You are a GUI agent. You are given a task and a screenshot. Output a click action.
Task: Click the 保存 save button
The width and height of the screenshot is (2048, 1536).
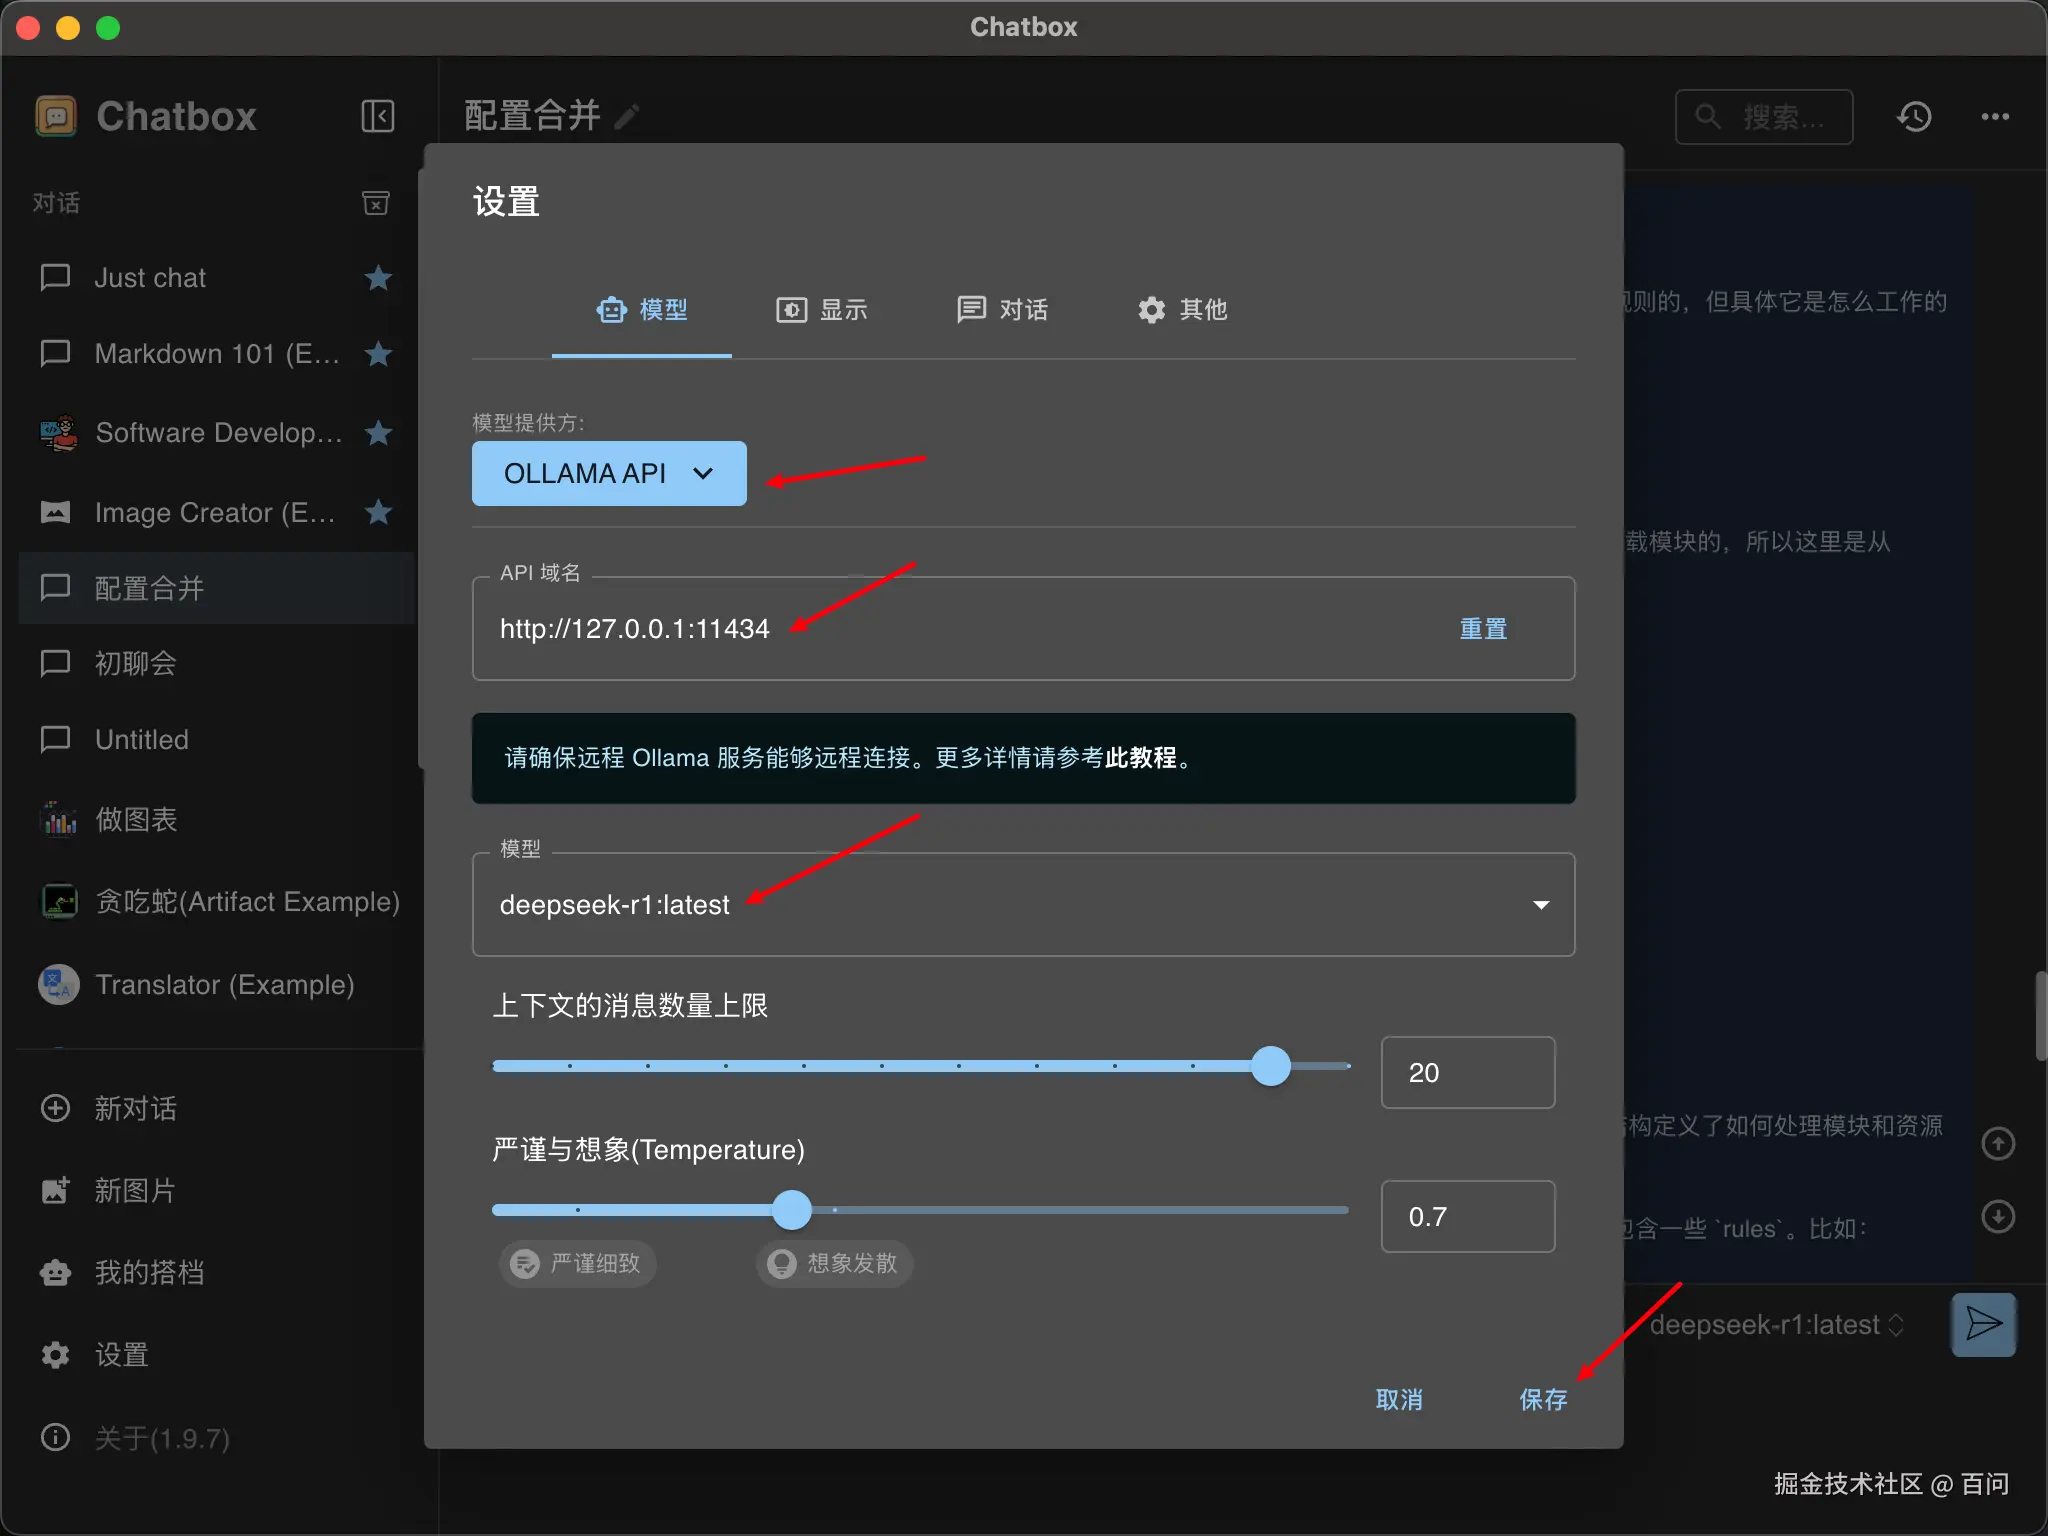point(1543,1399)
